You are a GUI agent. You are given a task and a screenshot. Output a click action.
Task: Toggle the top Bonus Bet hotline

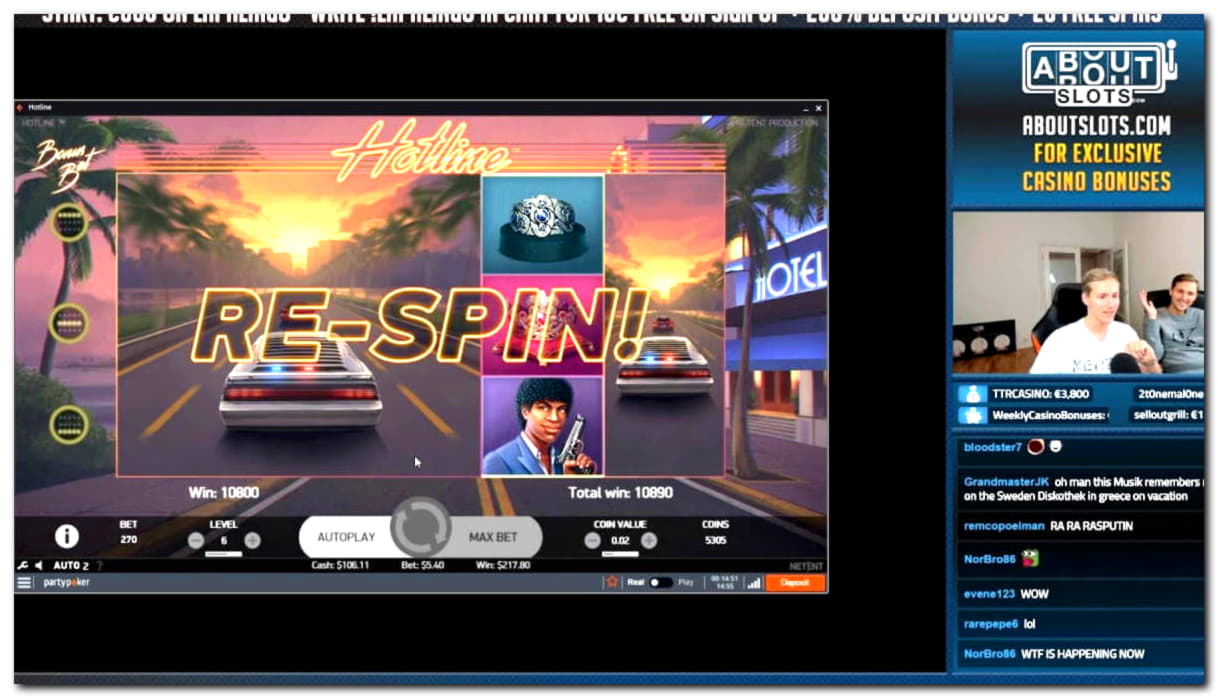coord(69,222)
